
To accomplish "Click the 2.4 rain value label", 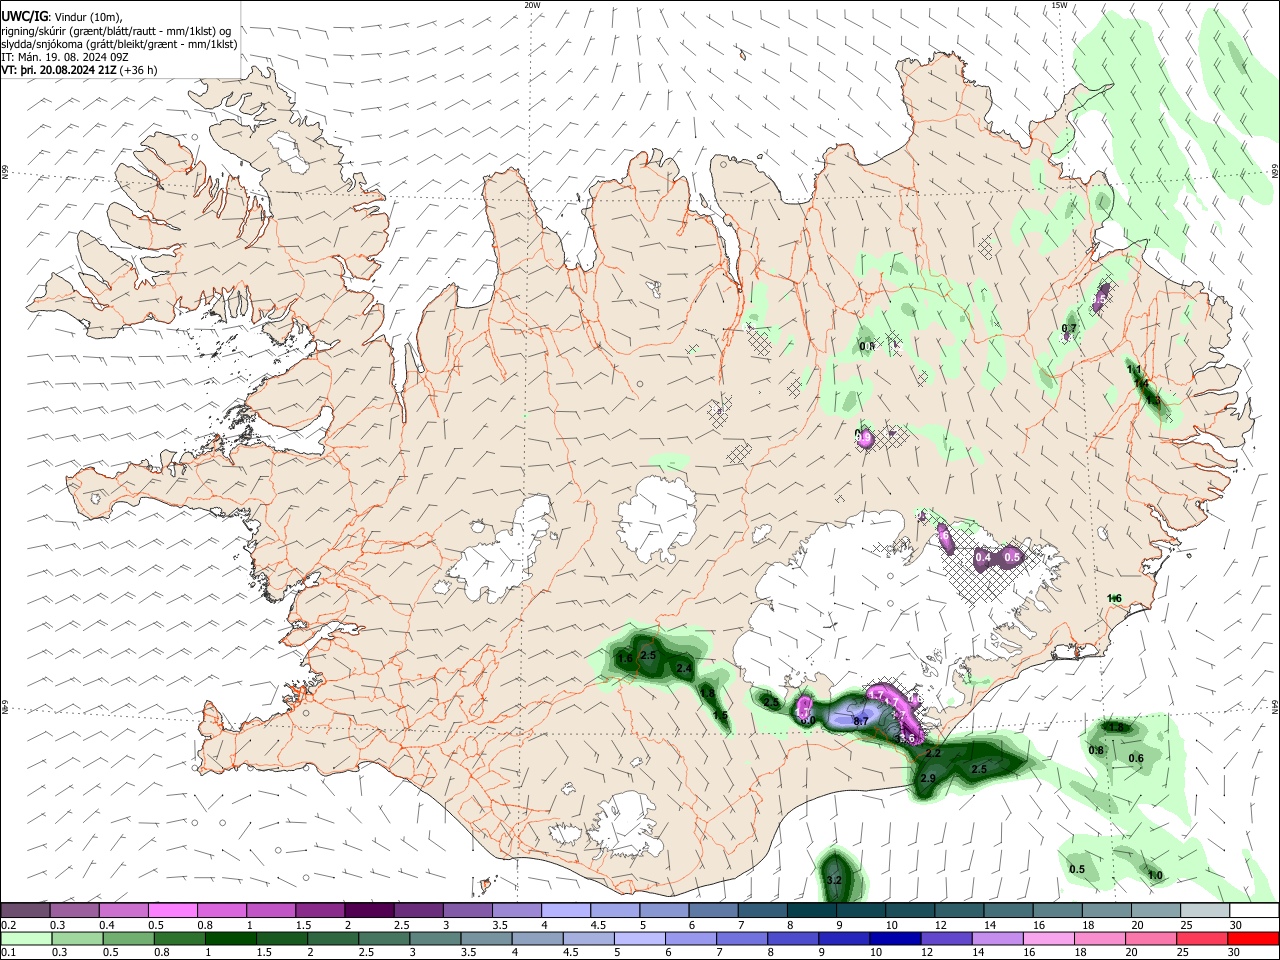I will pyautogui.click(x=684, y=668).
